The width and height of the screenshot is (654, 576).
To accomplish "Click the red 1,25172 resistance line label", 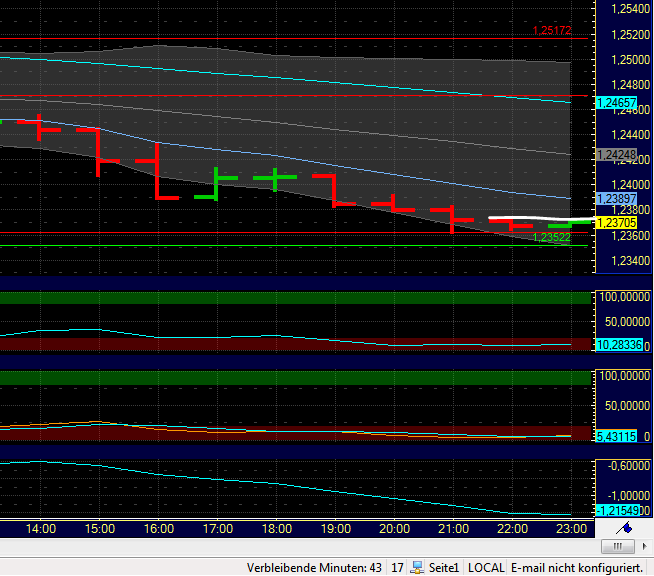I will click(x=551, y=31).
